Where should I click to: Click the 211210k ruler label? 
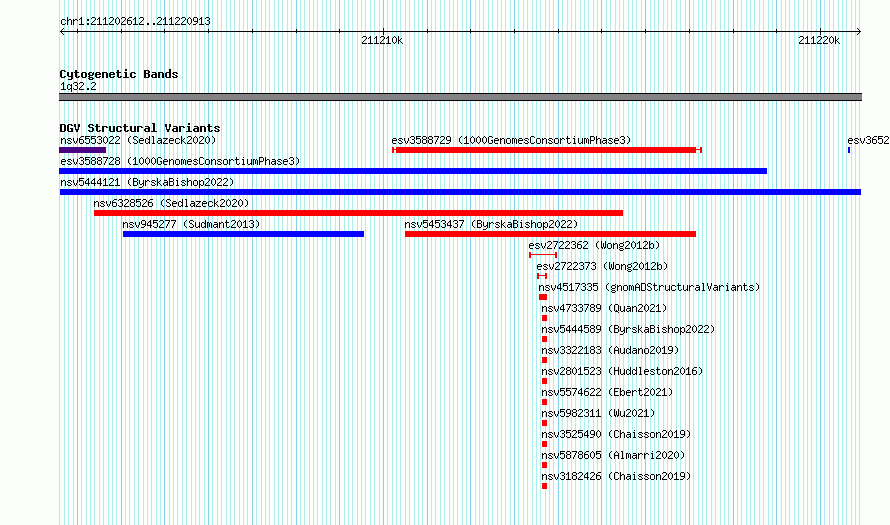[382, 40]
